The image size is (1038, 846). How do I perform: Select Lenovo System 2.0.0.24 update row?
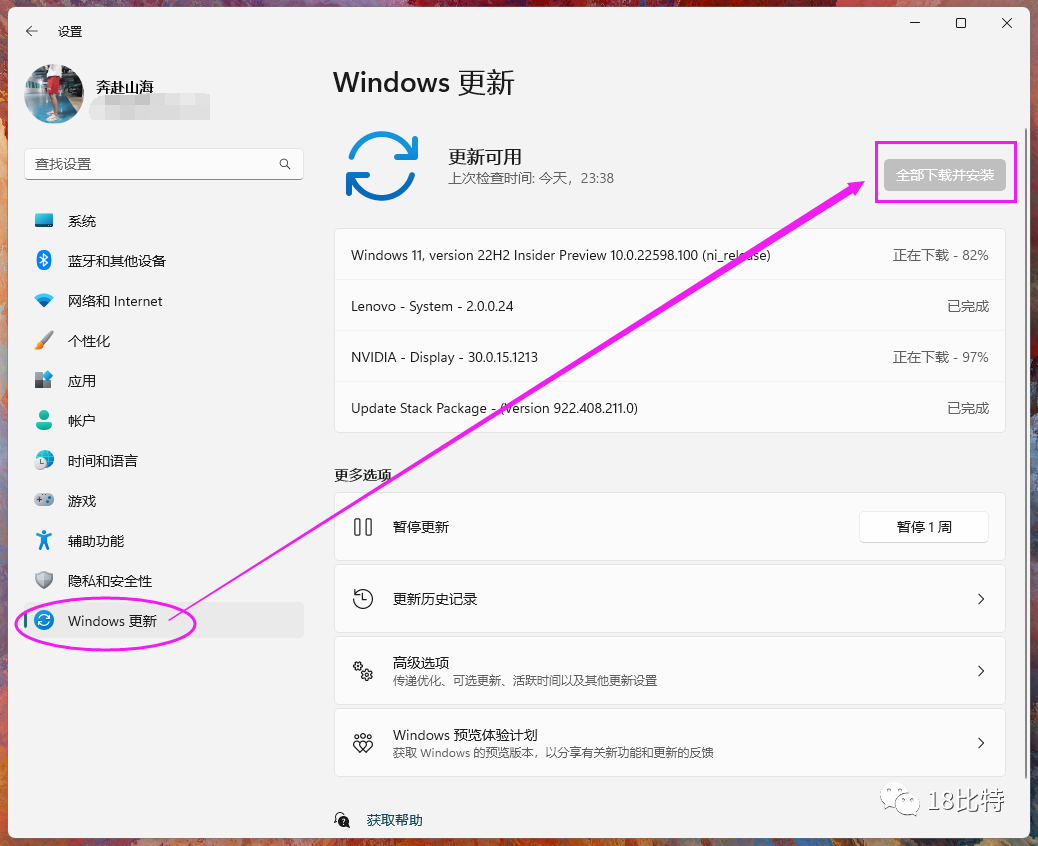pyautogui.click(x=670, y=306)
